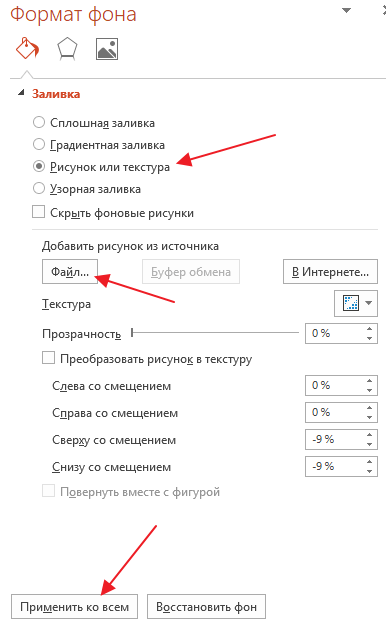Open the pane options arrow at top right
386x625 pixels.
[347, 10]
